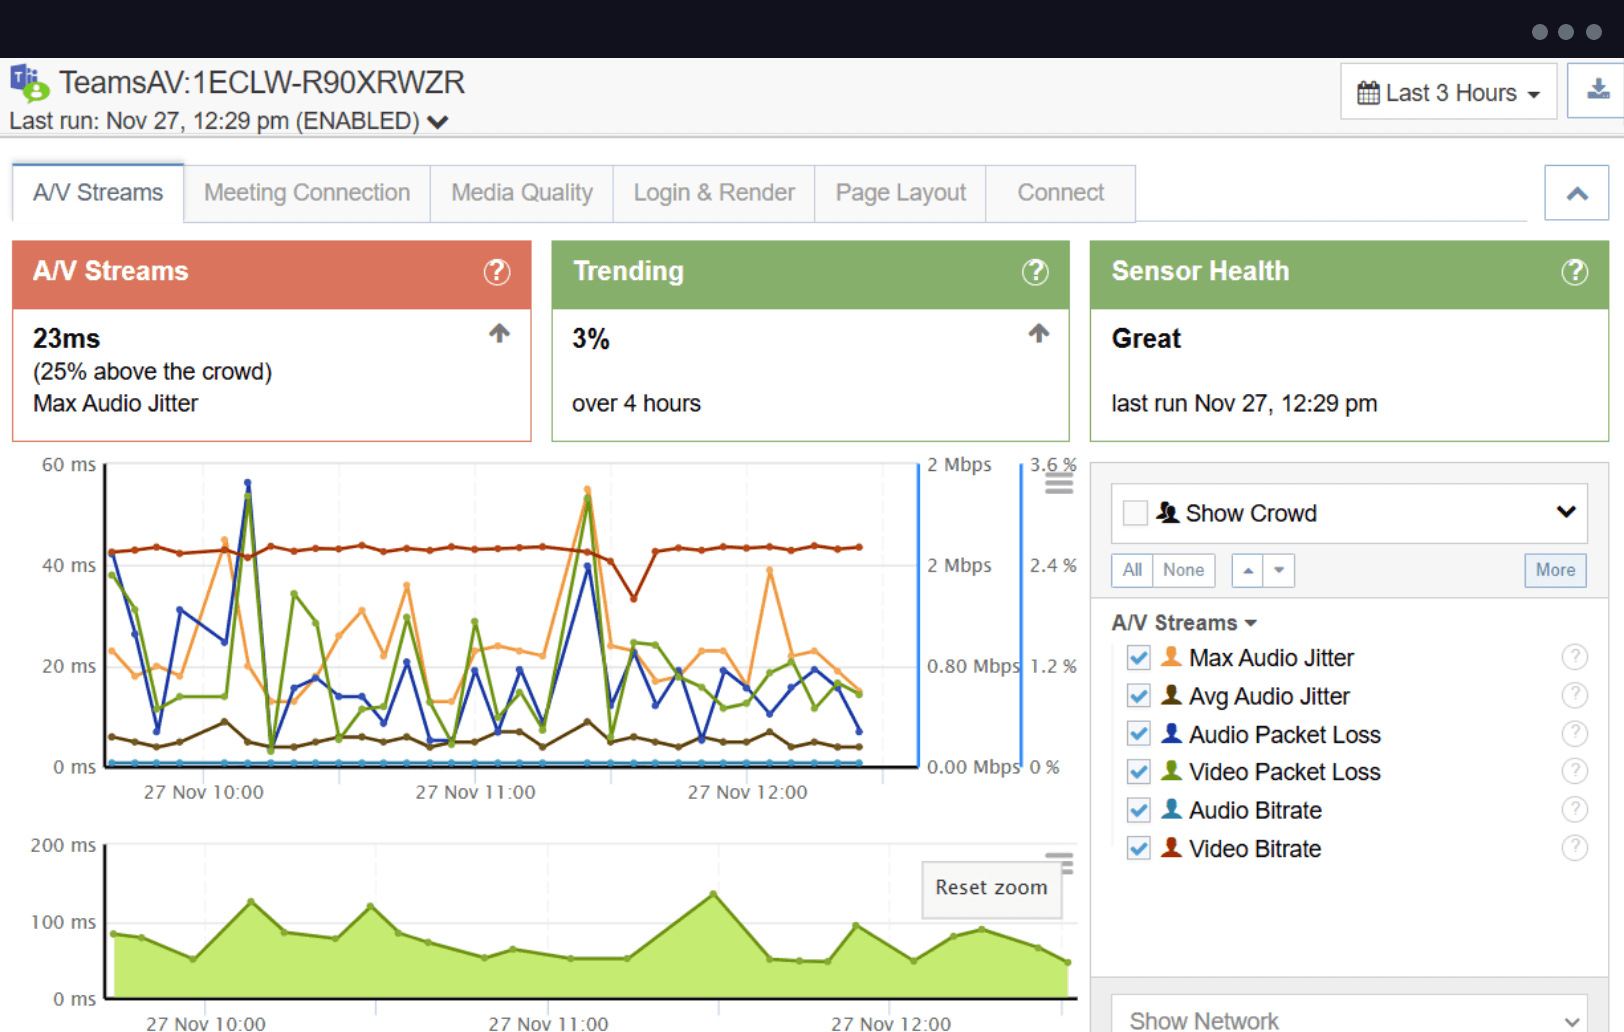Open the main chart hamburger menu
Viewport: 1624px width, 1032px height.
pos(1058,481)
